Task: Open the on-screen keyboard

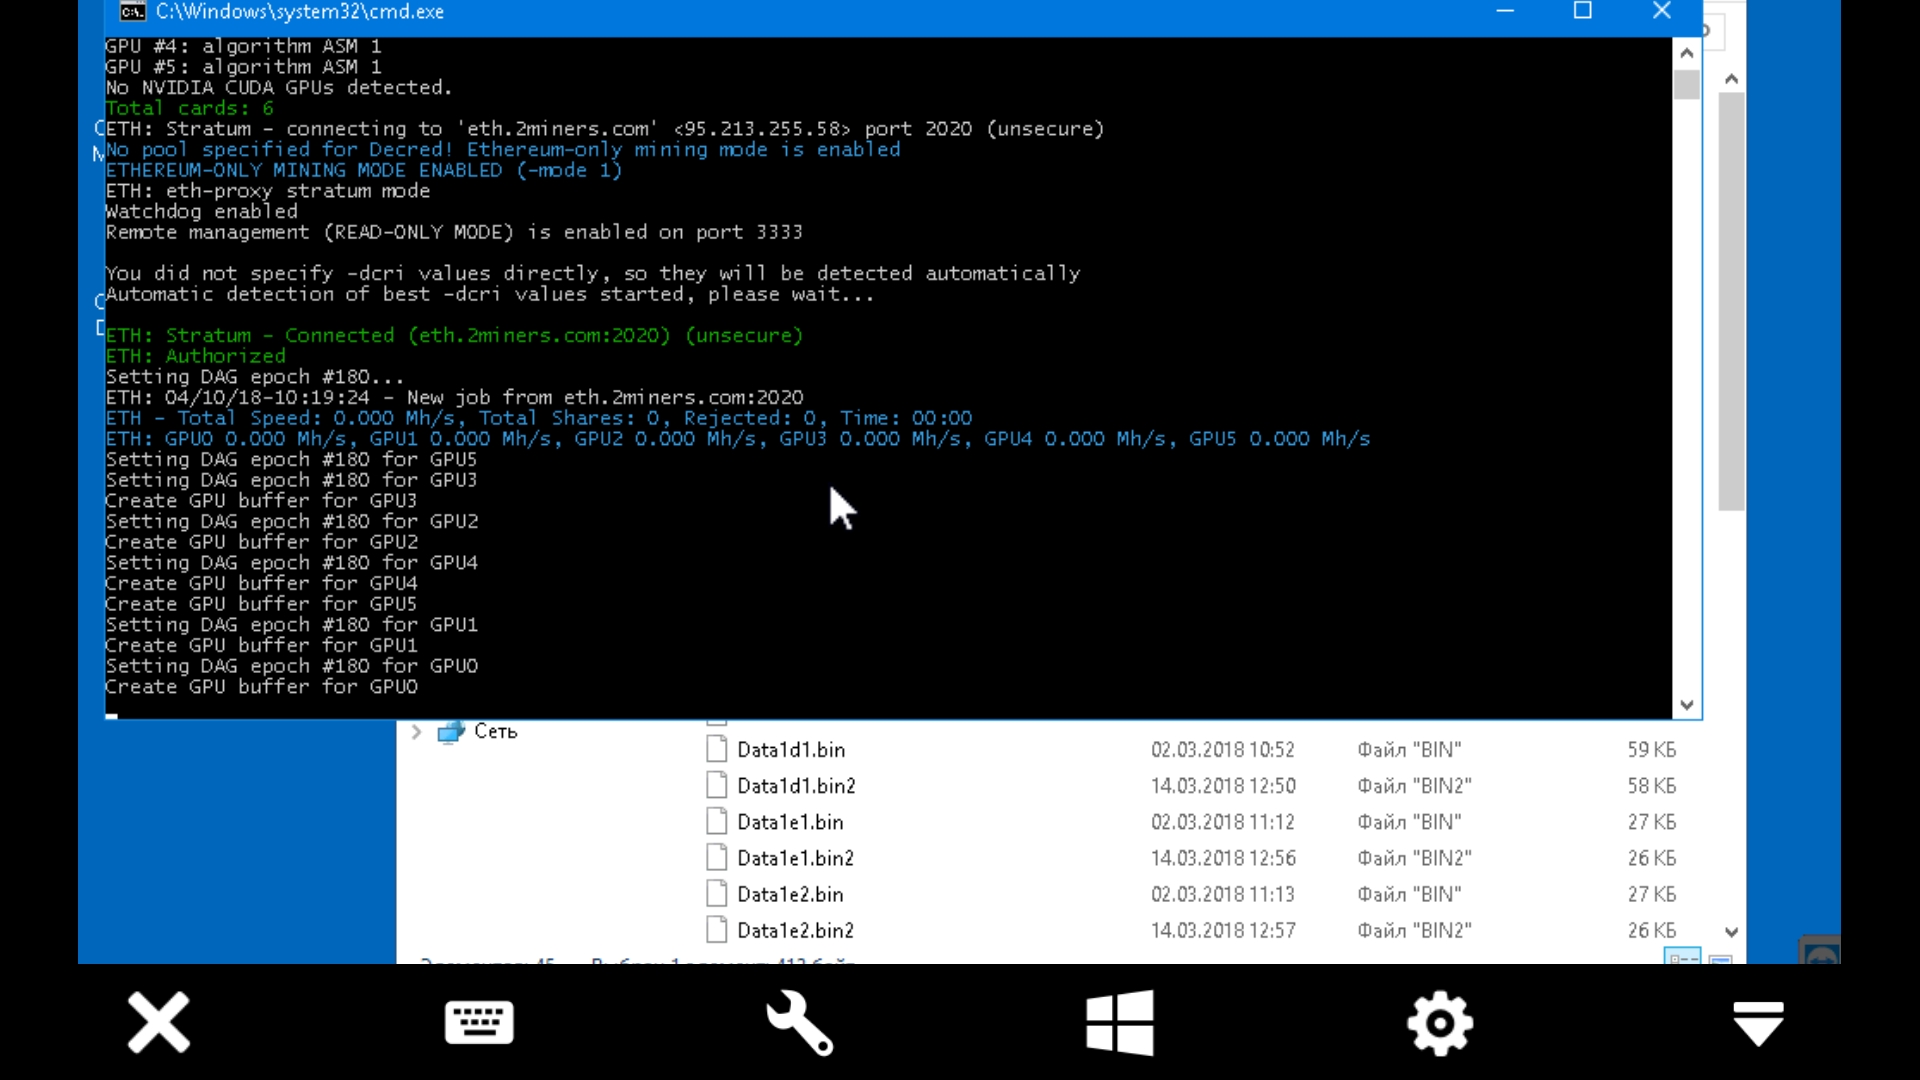Action: (479, 1022)
